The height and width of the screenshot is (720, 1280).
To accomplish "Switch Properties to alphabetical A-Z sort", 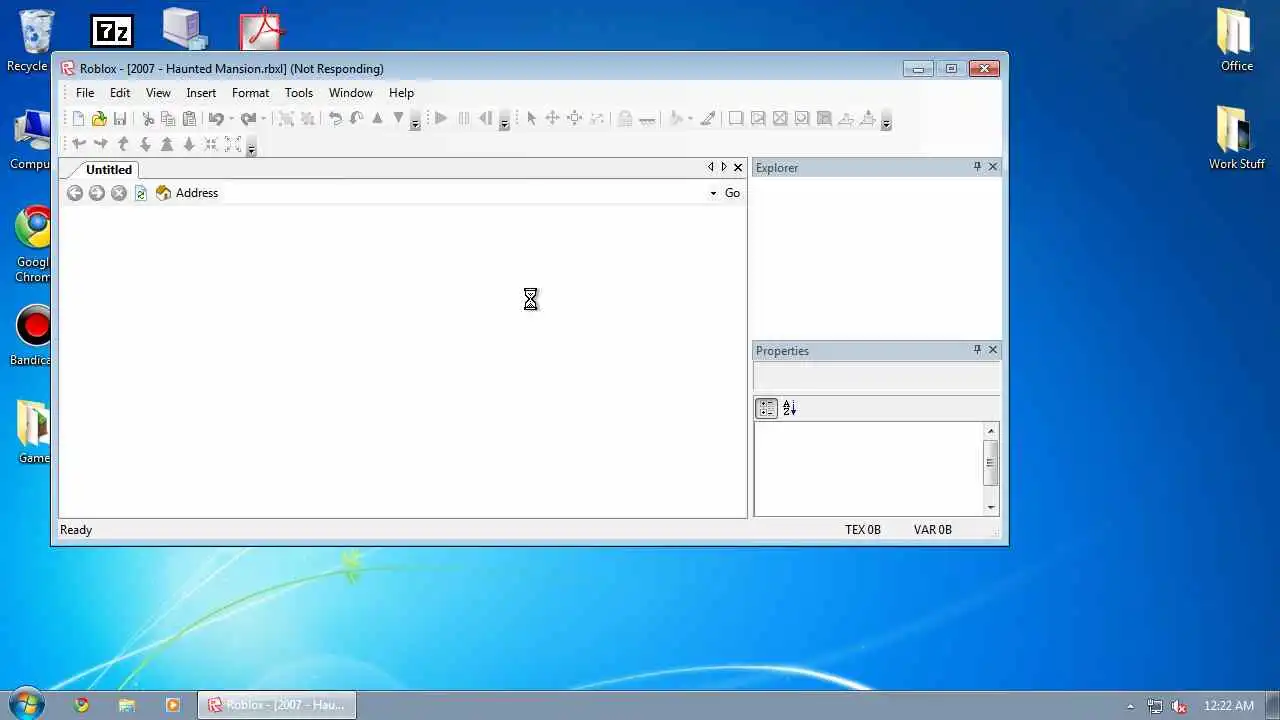I will click(789, 408).
